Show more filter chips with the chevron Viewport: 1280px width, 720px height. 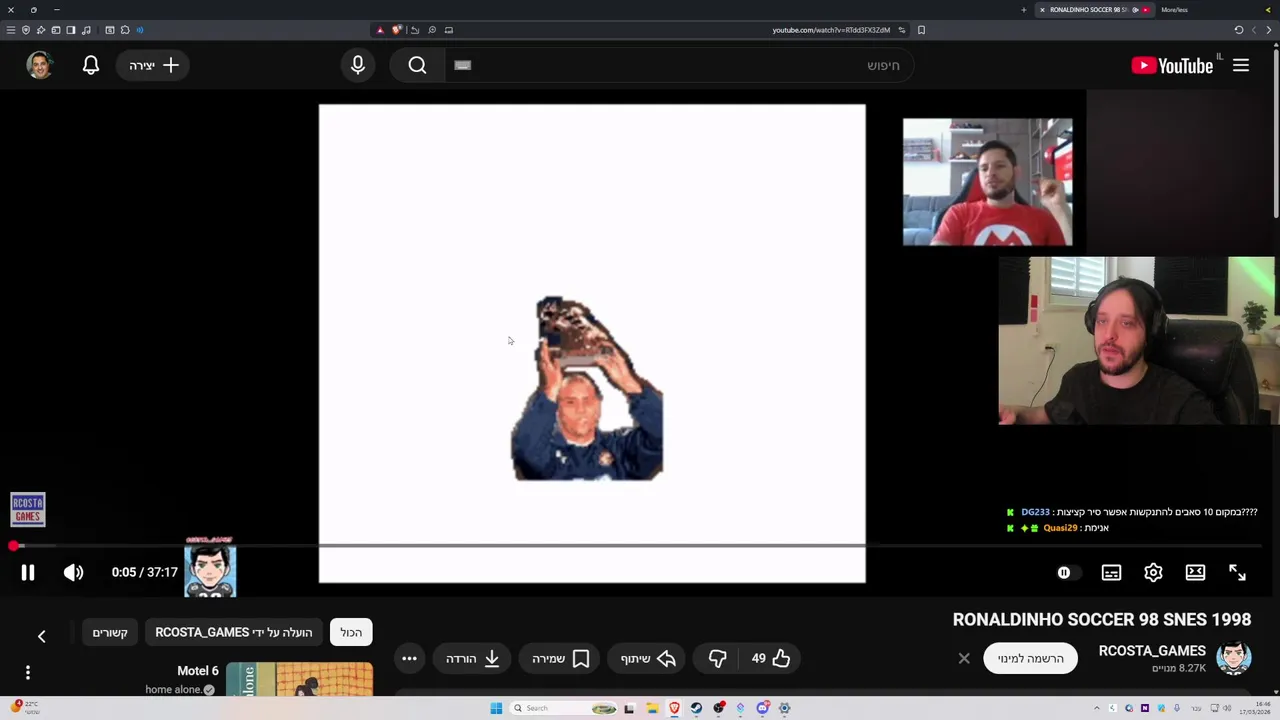click(42, 636)
